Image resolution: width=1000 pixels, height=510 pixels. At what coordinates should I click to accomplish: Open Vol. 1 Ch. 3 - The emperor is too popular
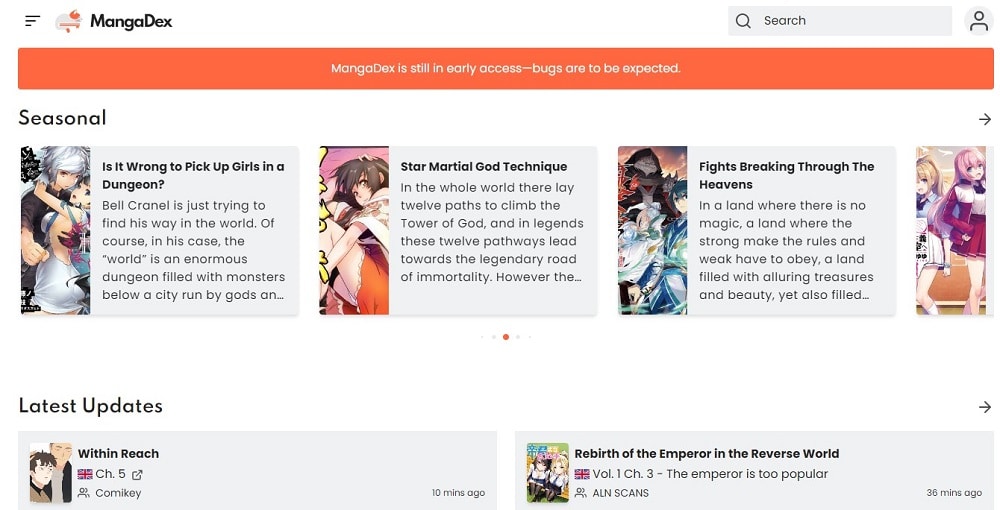coord(710,474)
